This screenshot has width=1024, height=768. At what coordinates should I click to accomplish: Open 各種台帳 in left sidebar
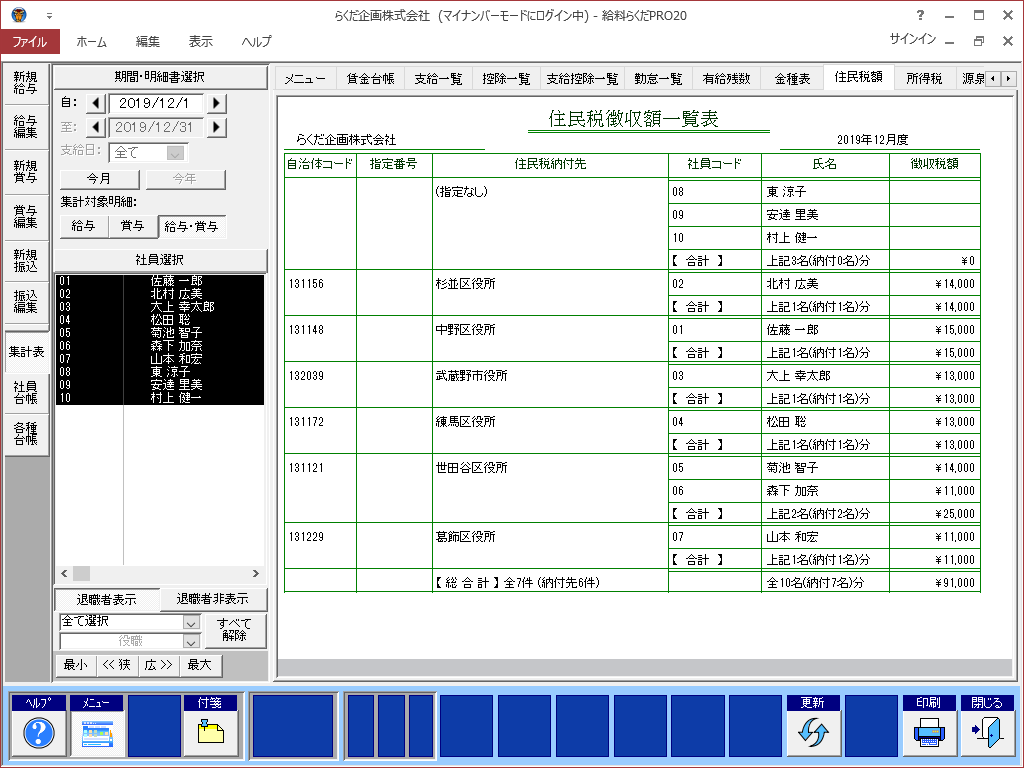pos(25,434)
